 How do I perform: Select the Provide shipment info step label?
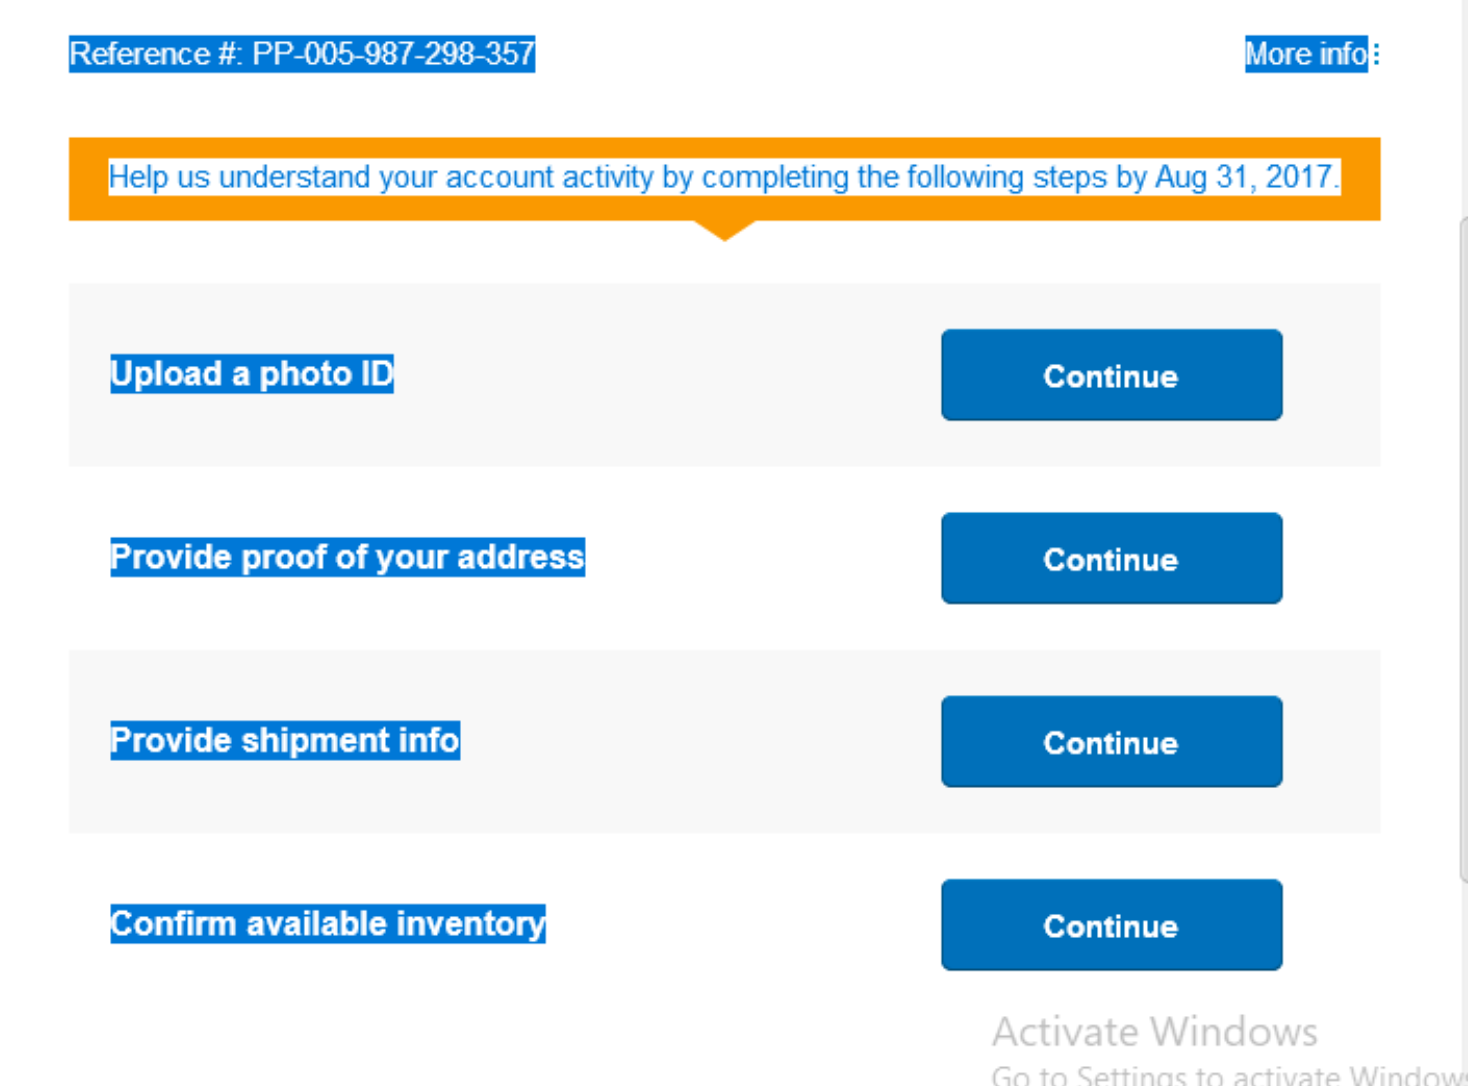coord(285,741)
